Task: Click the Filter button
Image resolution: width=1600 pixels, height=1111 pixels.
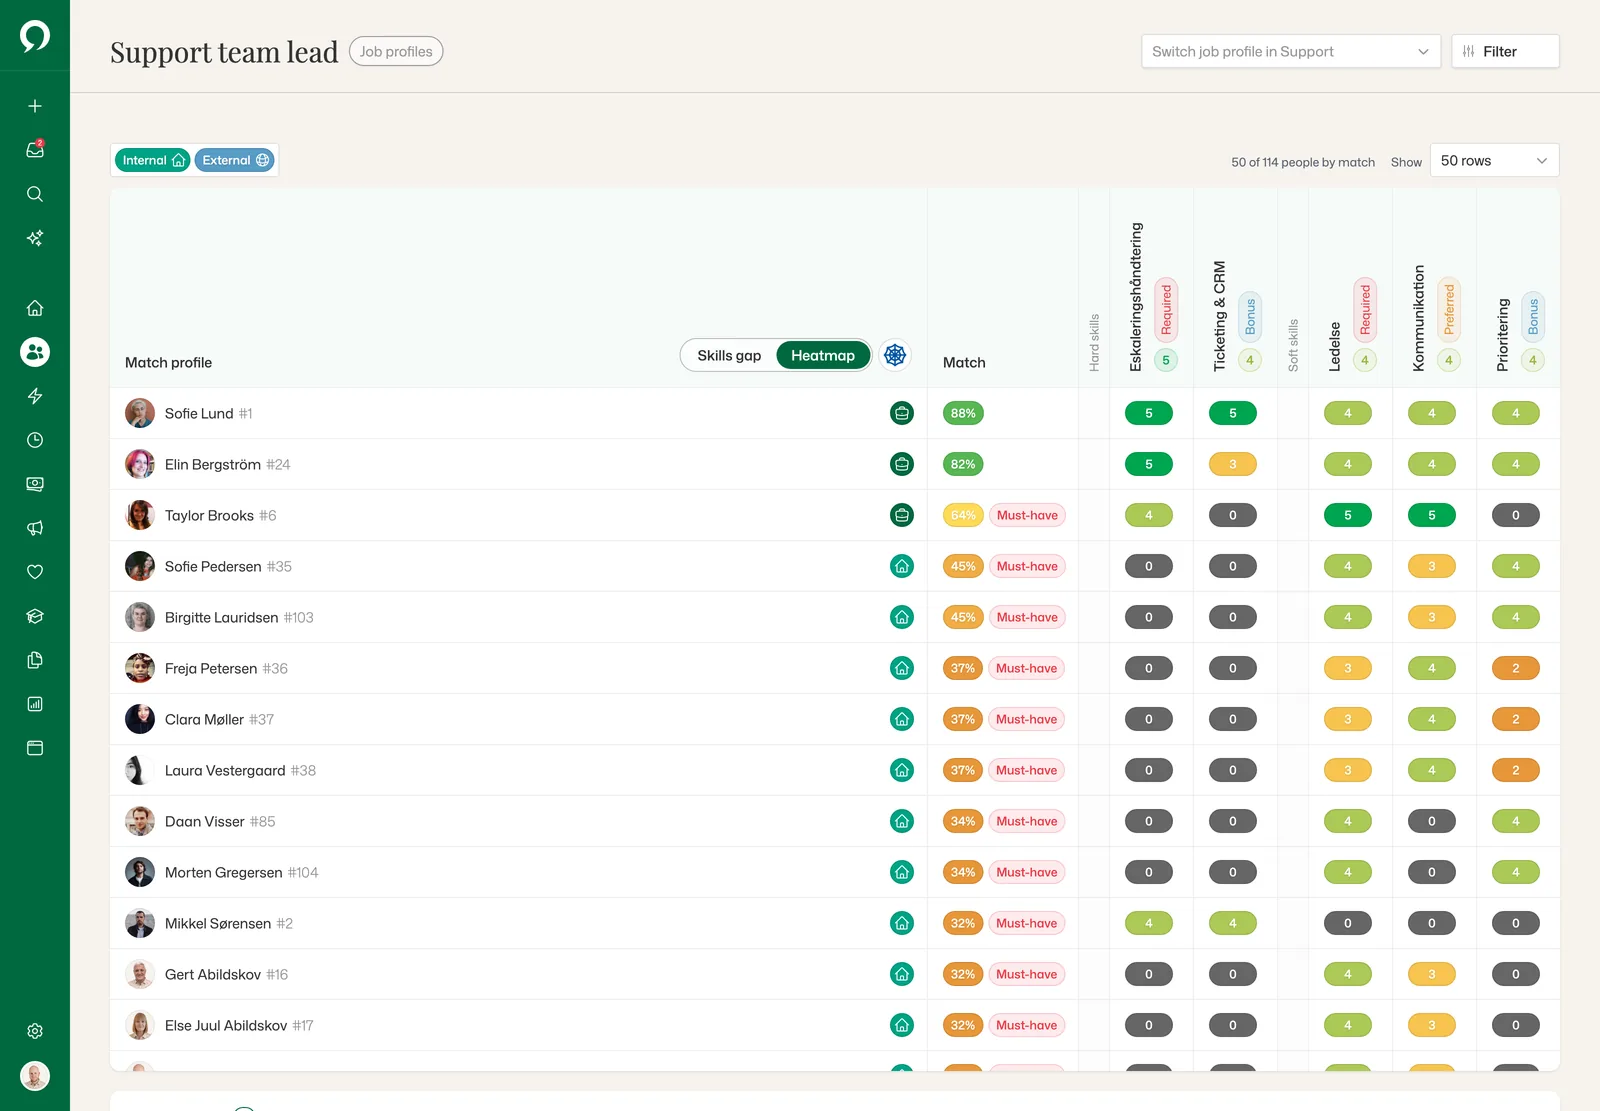Action: [x=1505, y=51]
